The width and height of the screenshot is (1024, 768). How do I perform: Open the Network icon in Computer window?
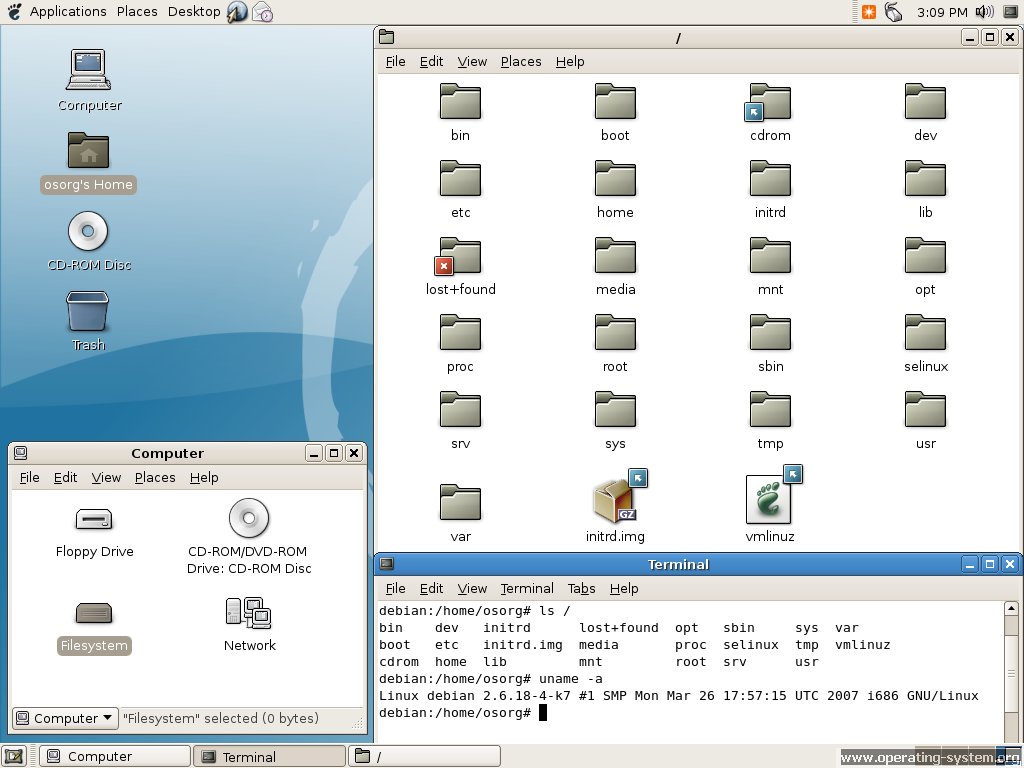coord(249,612)
